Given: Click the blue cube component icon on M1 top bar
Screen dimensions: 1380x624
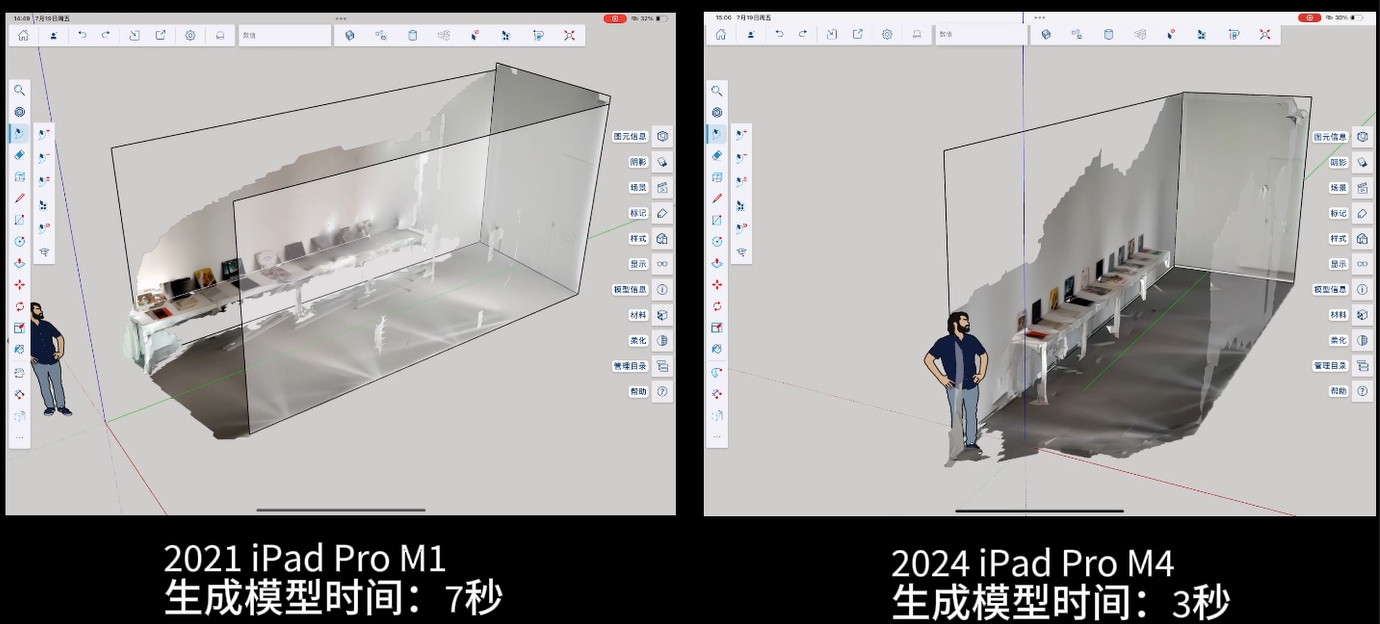Looking at the screenshot, I should pyautogui.click(x=349, y=35).
